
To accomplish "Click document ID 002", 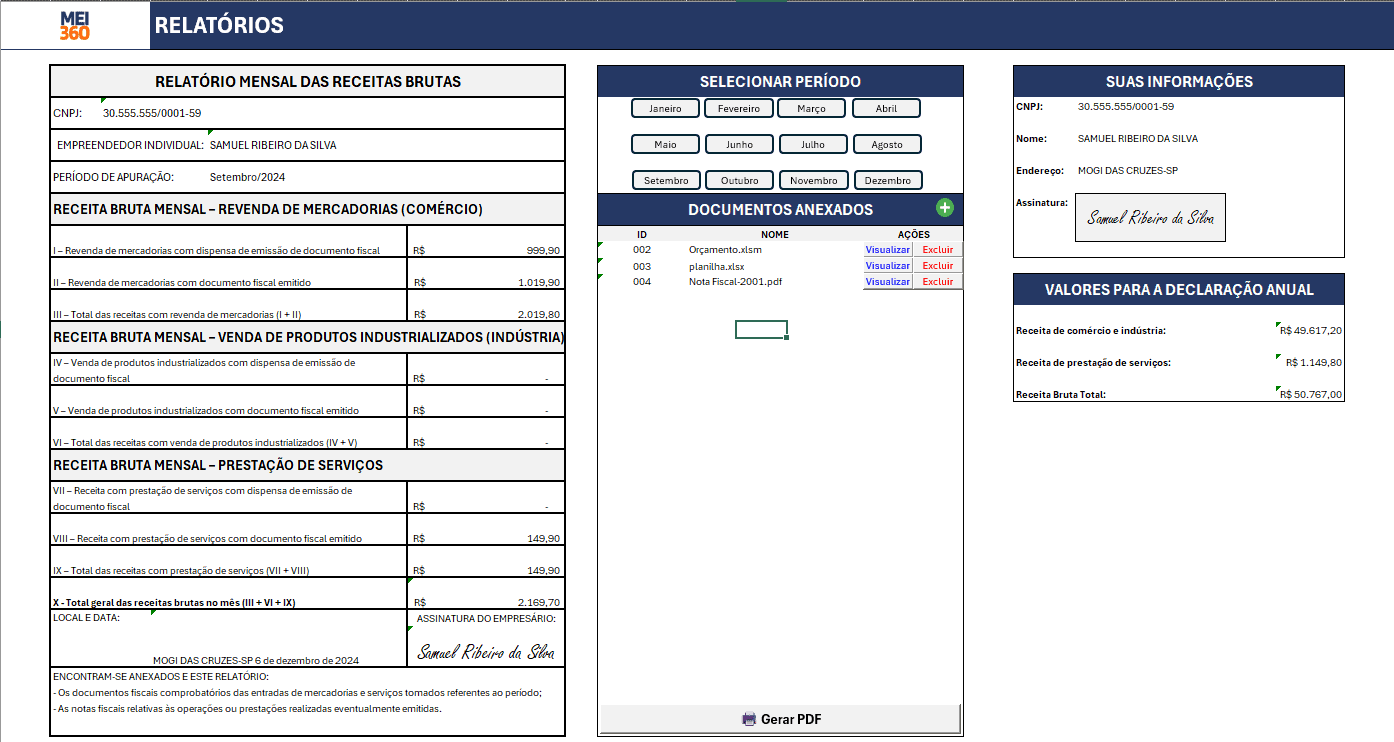I will pyautogui.click(x=642, y=250).
